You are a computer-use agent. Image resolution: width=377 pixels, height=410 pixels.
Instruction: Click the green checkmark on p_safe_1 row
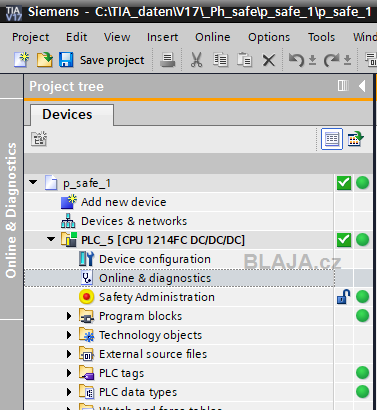click(x=344, y=183)
